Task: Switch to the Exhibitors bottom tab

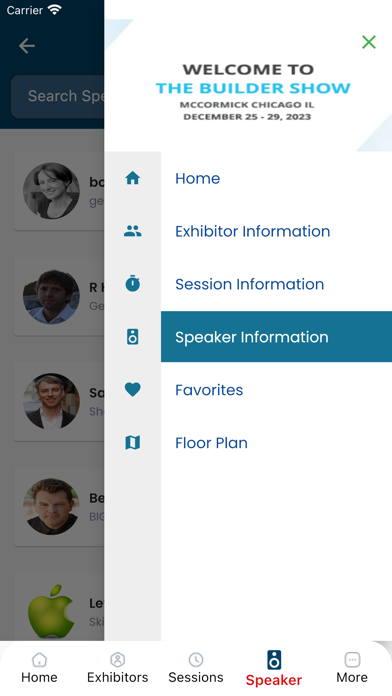Action: tap(118, 668)
